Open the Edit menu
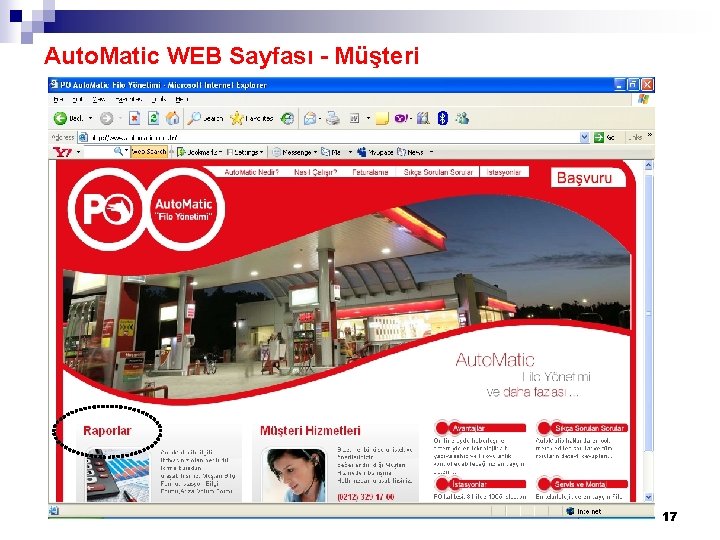720x540 pixels. (x=78, y=99)
